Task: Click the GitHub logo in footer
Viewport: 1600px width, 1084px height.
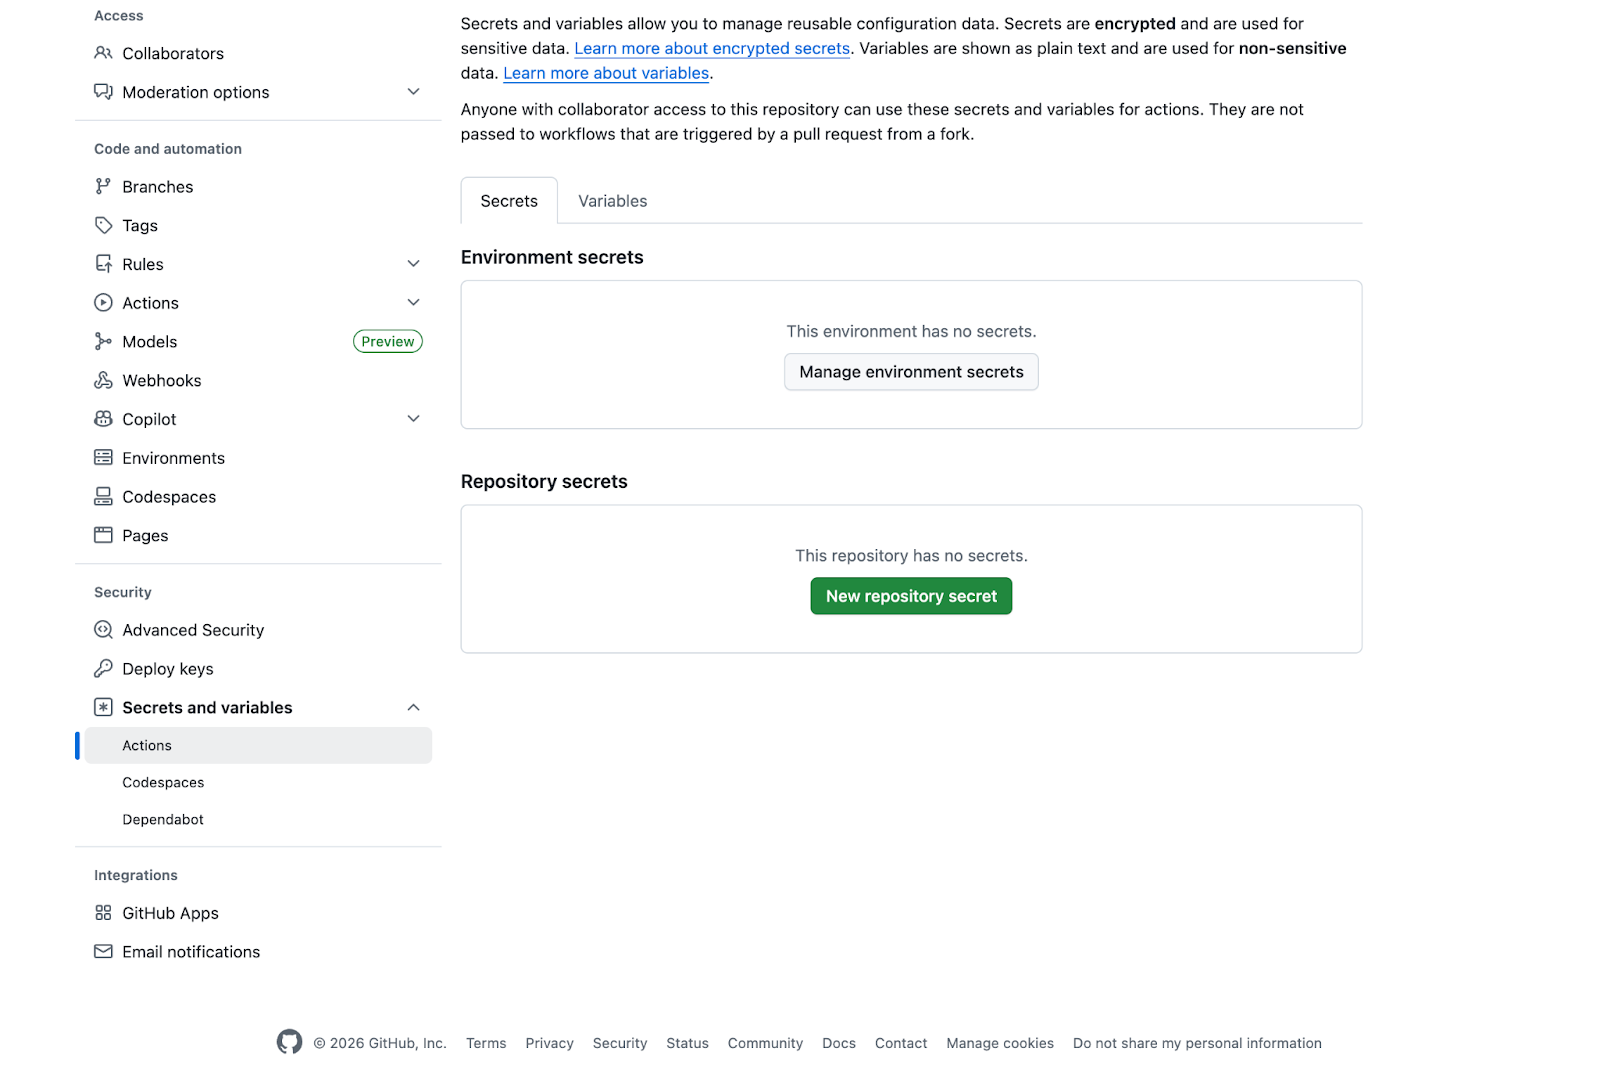Action: 289,1042
